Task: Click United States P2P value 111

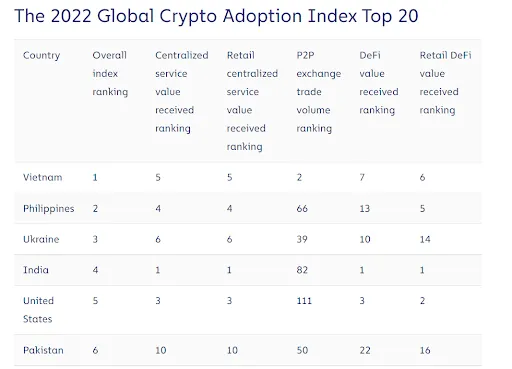Action: 304,301
